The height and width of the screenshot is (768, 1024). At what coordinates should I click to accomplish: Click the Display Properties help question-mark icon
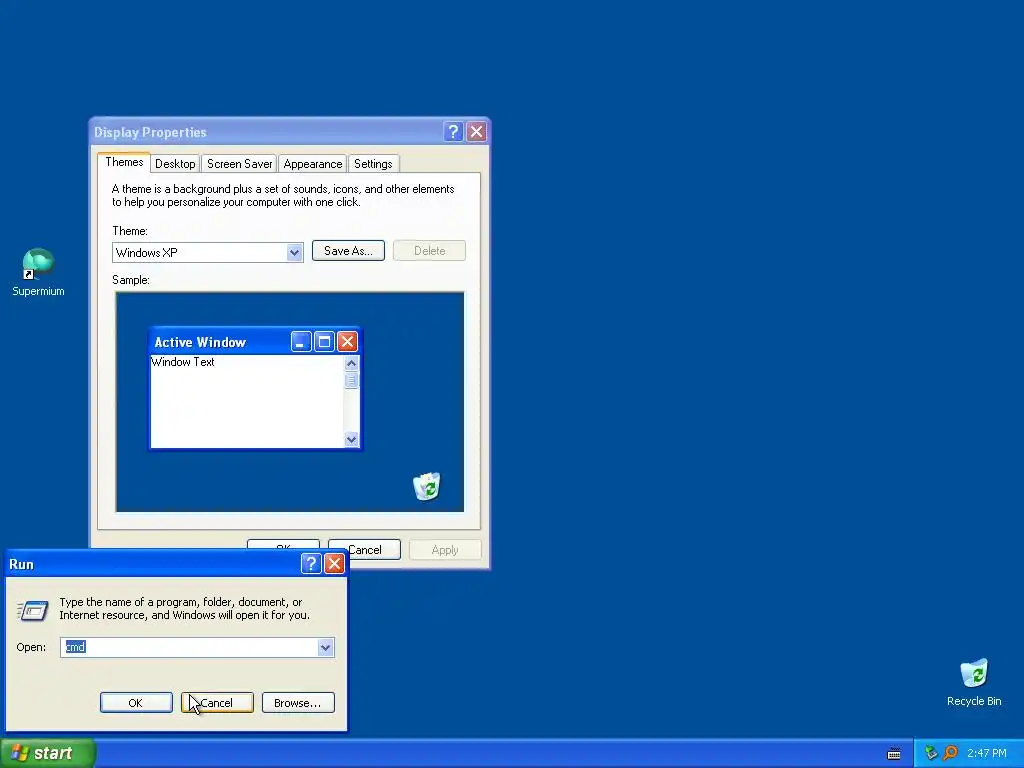tap(453, 132)
